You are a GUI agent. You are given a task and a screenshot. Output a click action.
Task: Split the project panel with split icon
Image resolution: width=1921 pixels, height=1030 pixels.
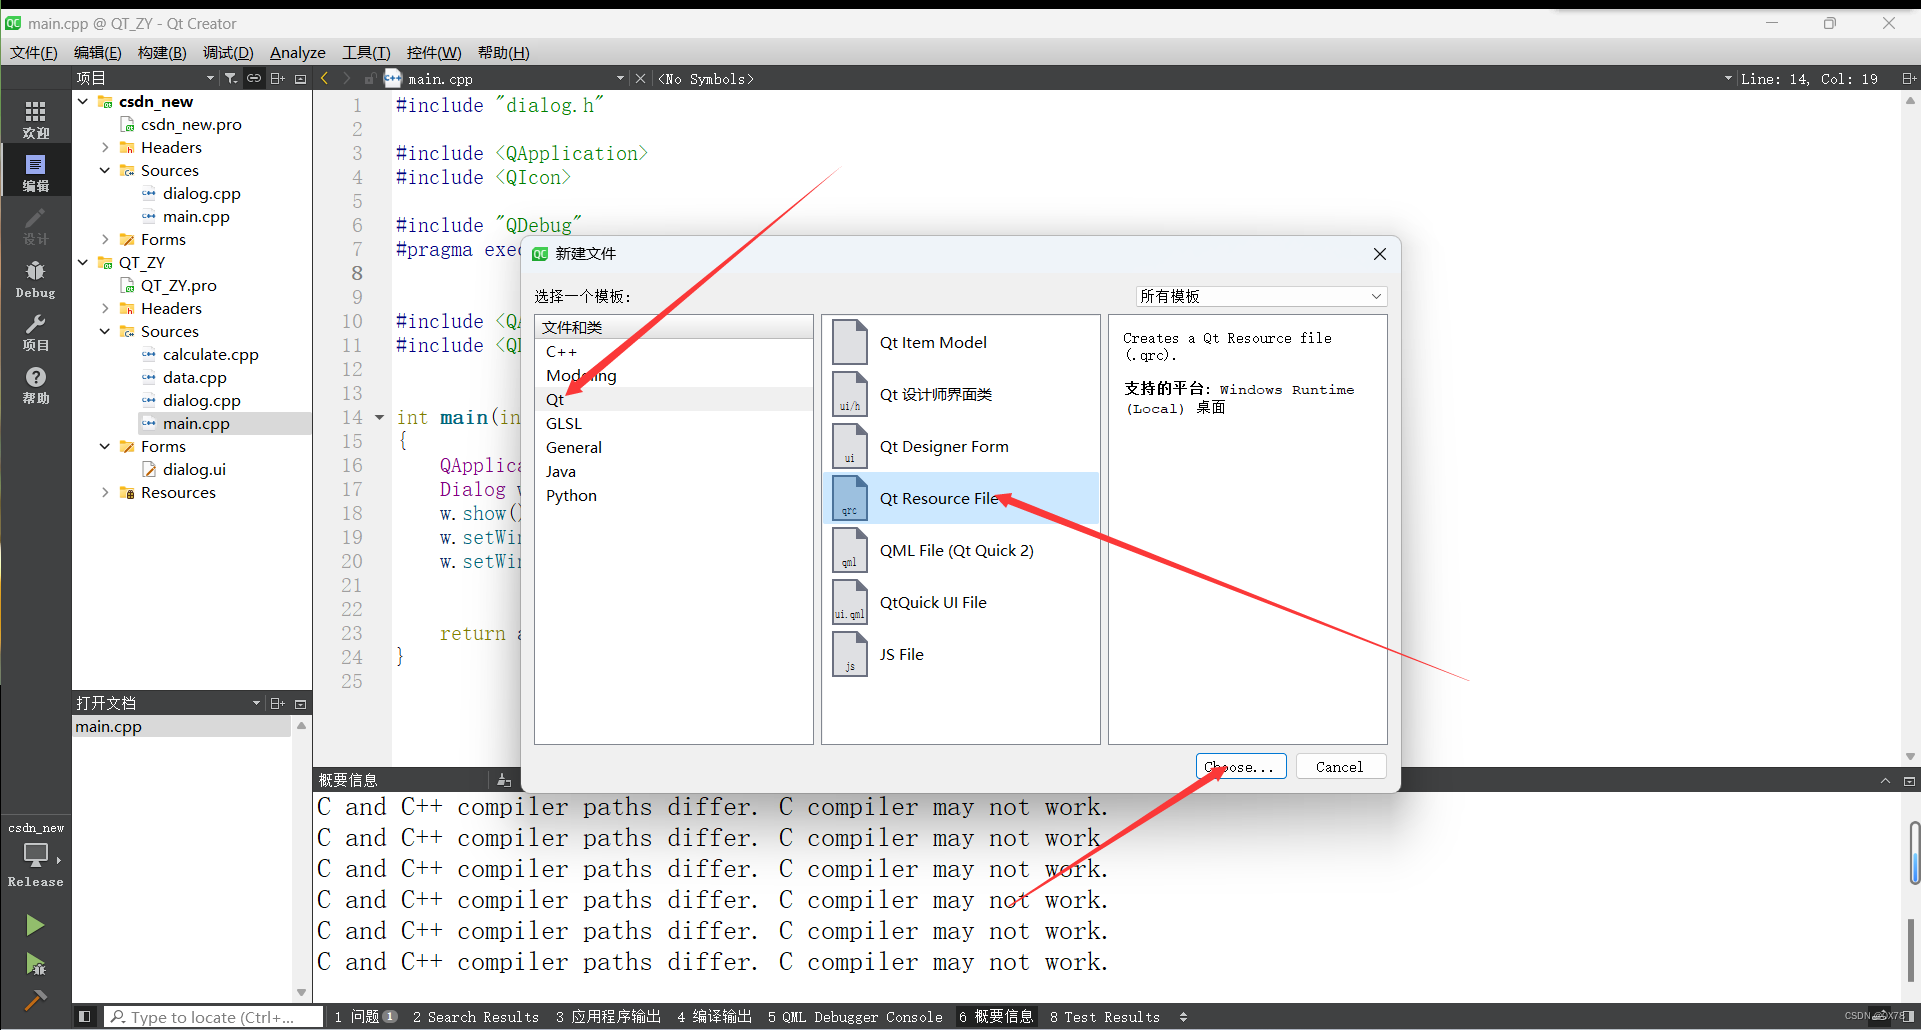coord(278,78)
